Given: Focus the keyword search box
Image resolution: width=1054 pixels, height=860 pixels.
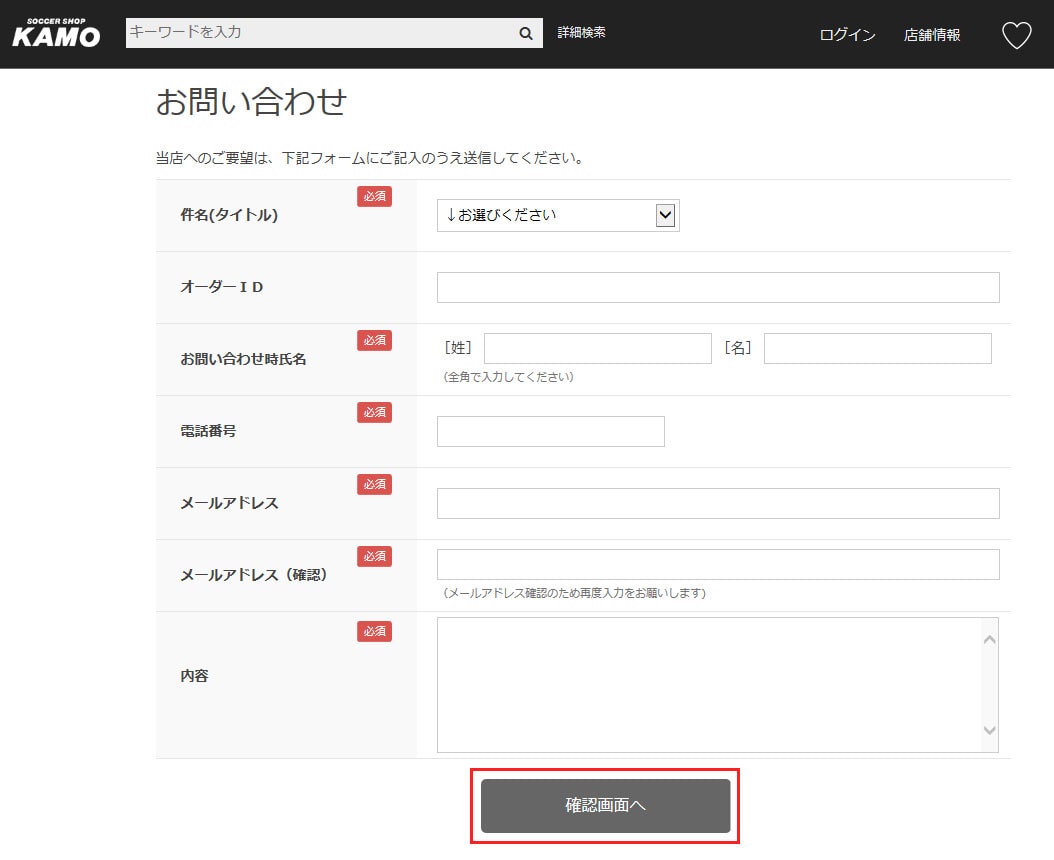Looking at the screenshot, I should [318, 32].
